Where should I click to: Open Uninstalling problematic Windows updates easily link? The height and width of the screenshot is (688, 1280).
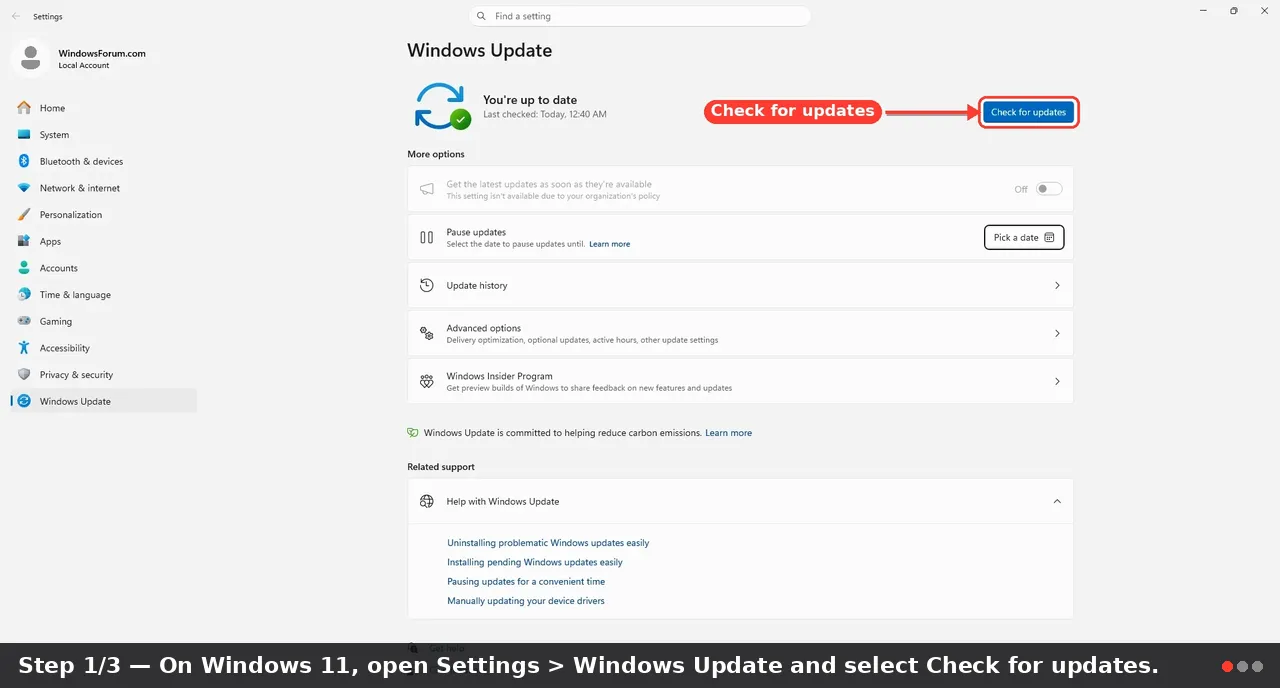pos(548,543)
